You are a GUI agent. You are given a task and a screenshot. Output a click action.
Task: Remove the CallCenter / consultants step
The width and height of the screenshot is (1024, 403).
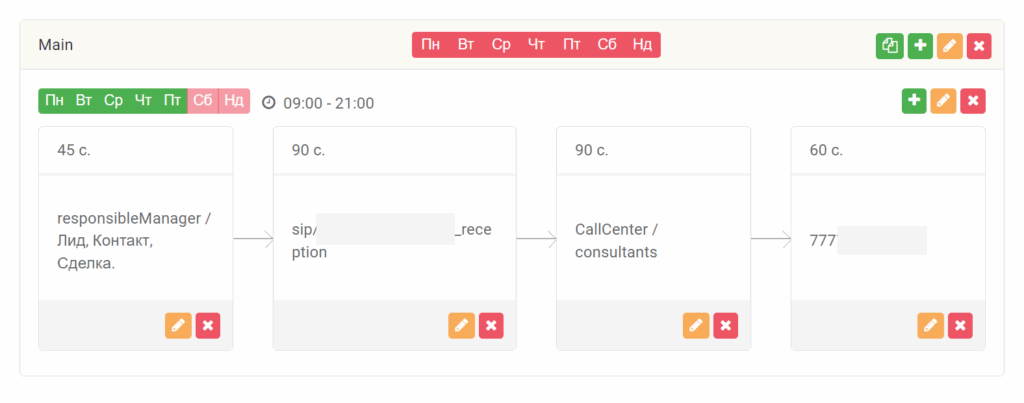(726, 325)
